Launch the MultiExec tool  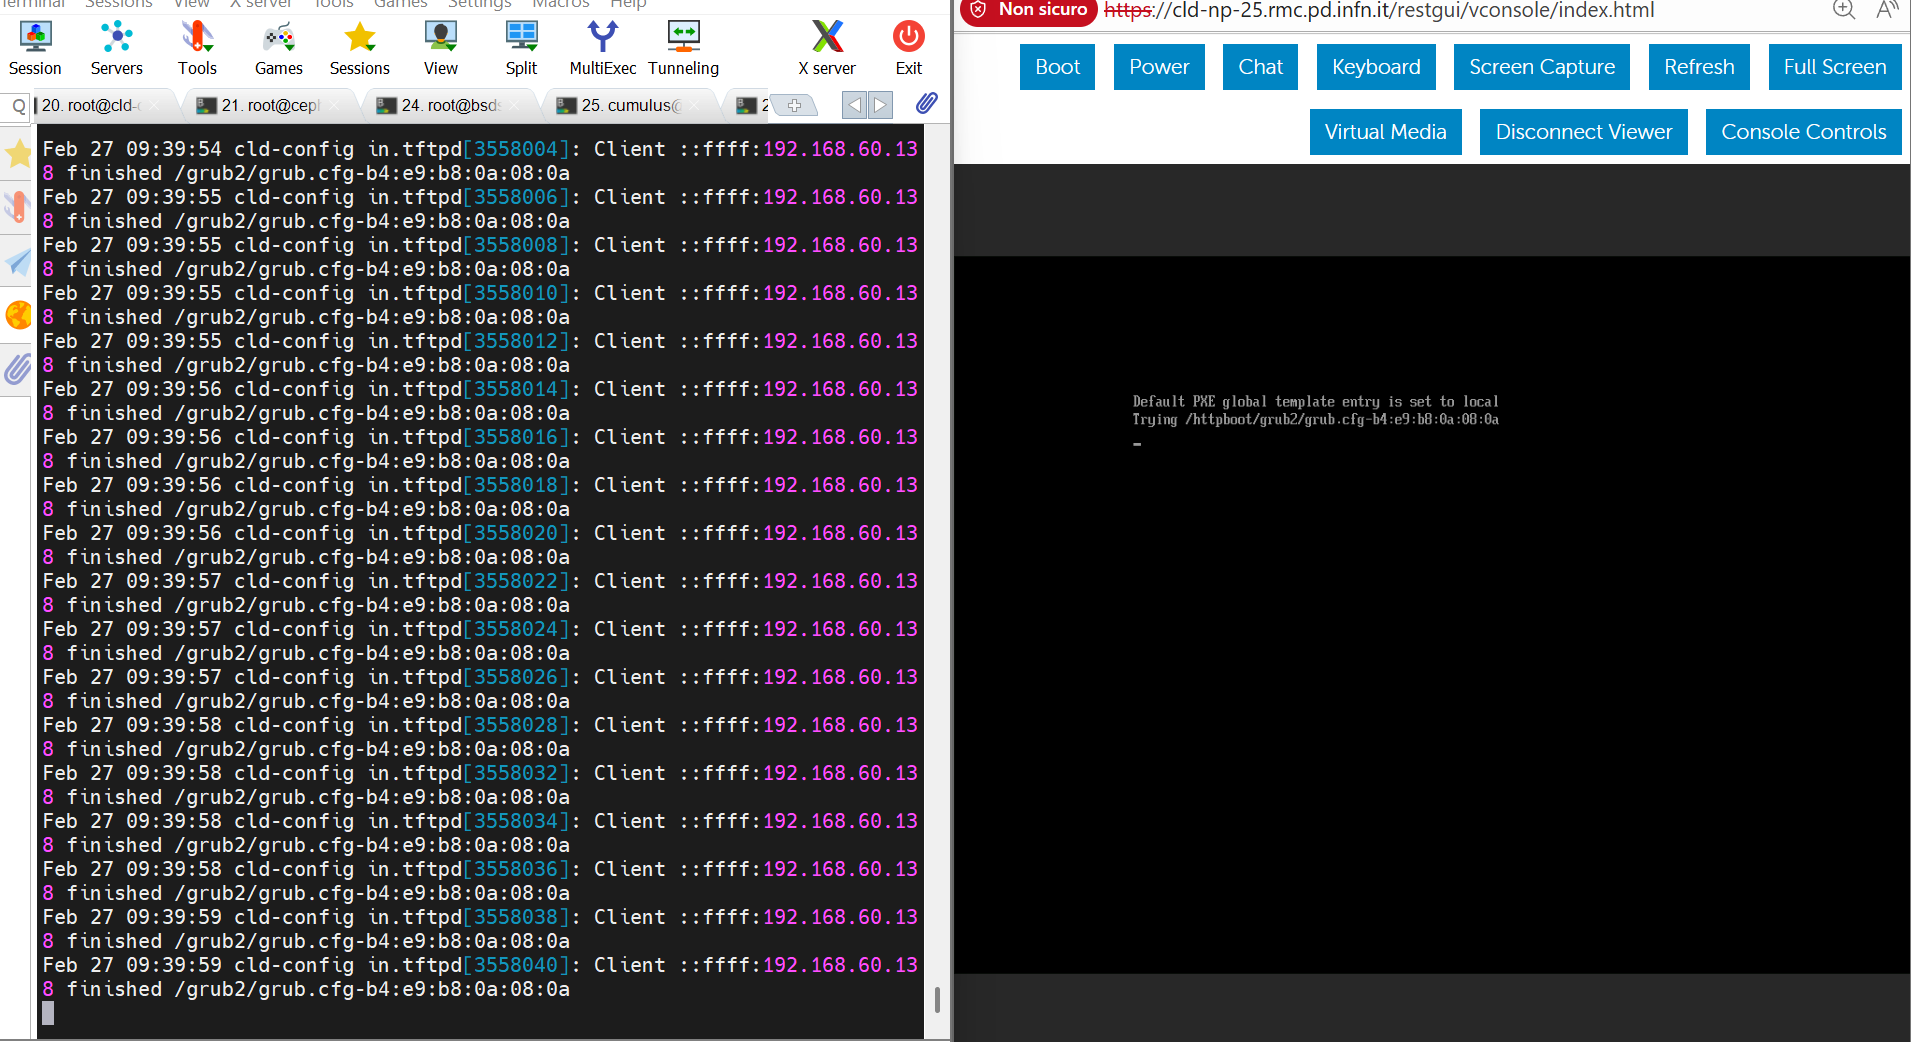tap(602, 48)
